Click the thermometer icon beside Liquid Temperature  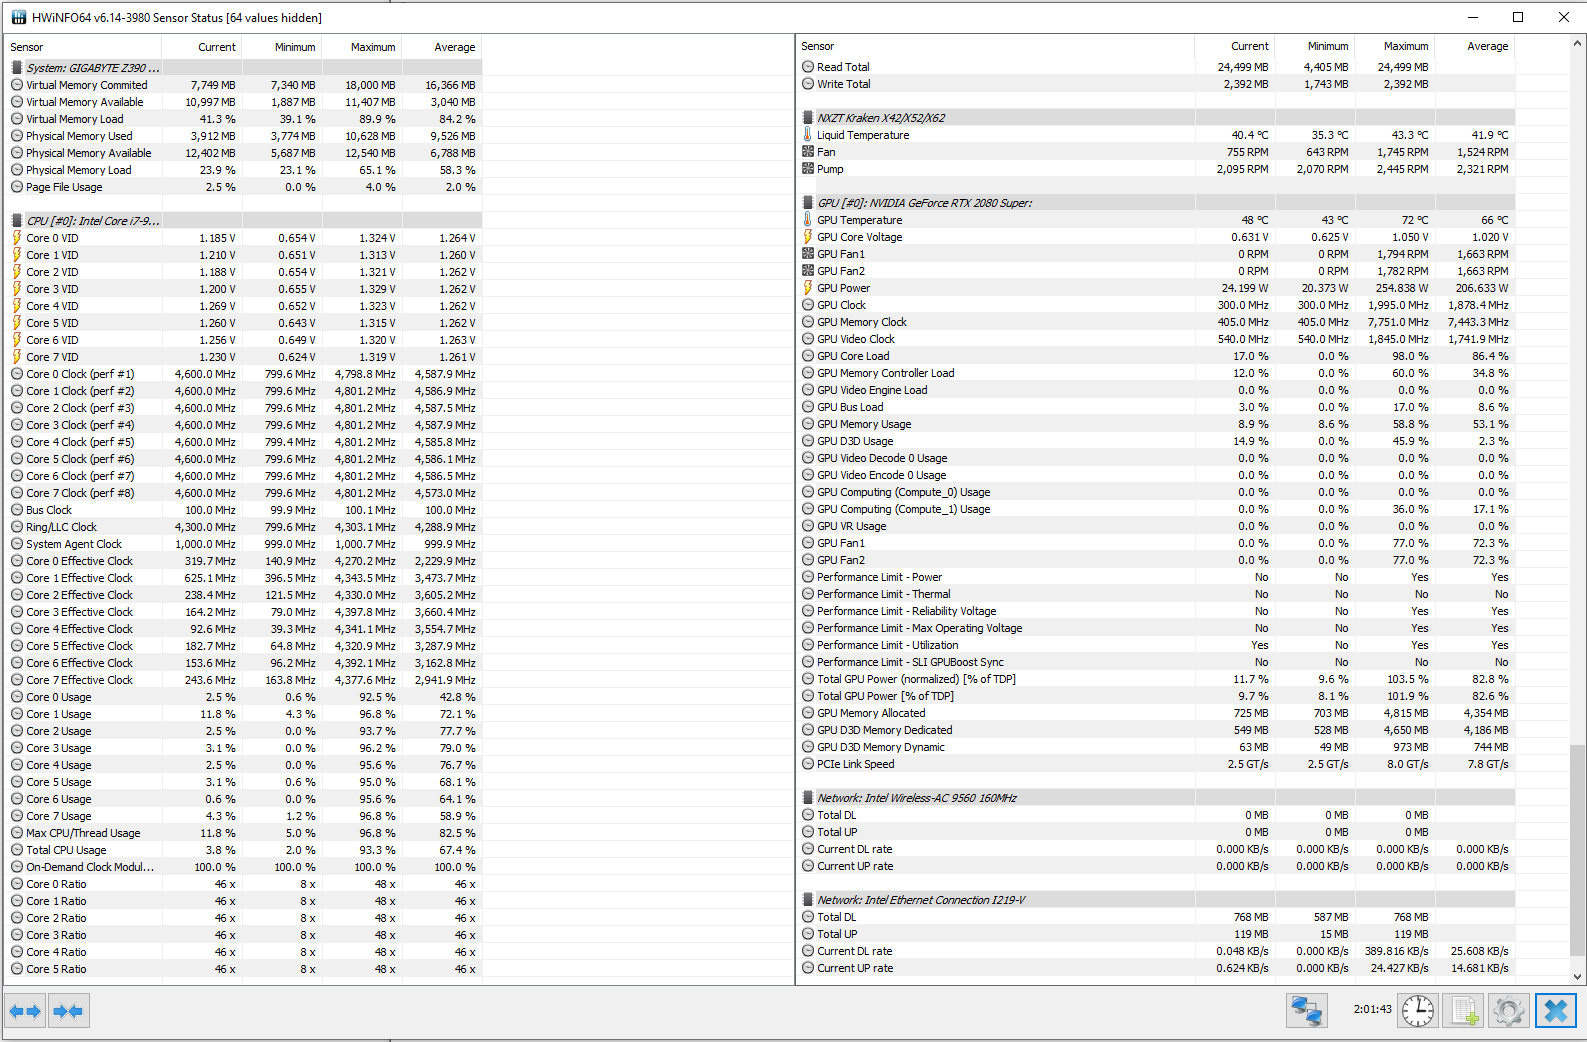[808, 135]
